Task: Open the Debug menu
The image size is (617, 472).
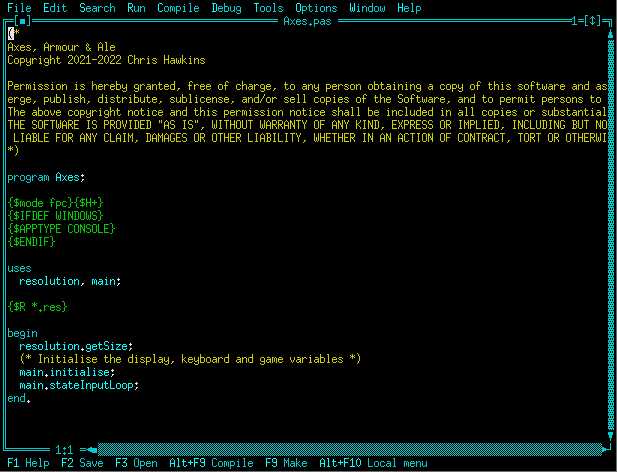Action: [x=226, y=8]
